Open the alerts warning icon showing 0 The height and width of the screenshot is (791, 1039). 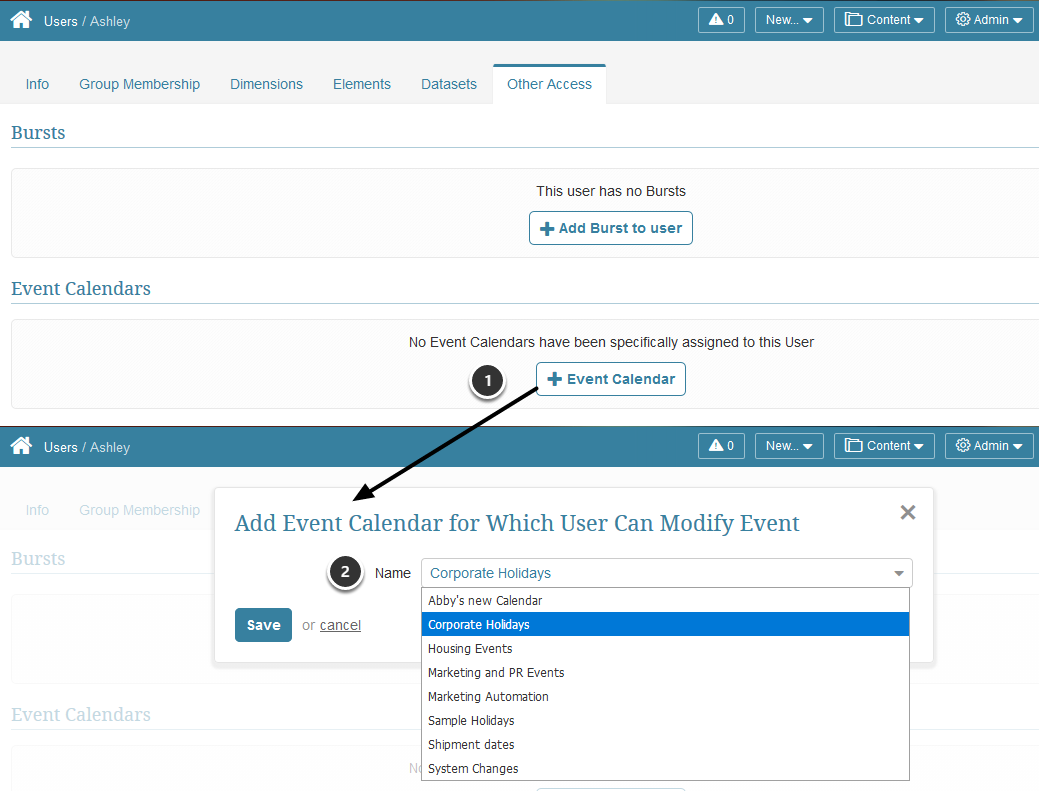[721, 20]
